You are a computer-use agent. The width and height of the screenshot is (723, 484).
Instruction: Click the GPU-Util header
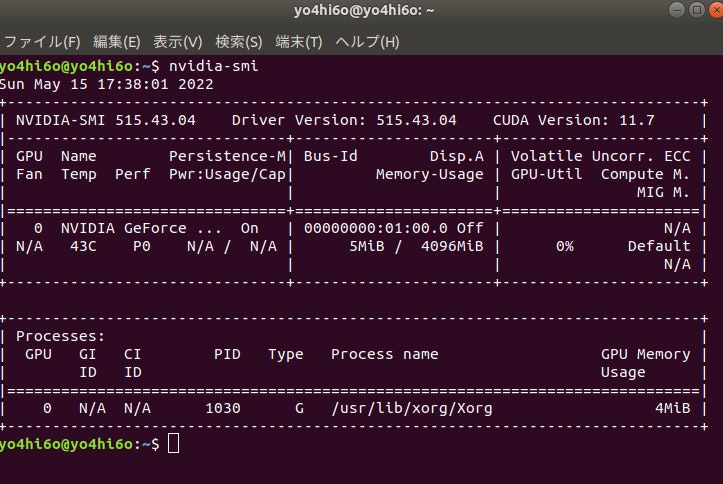pos(546,175)
